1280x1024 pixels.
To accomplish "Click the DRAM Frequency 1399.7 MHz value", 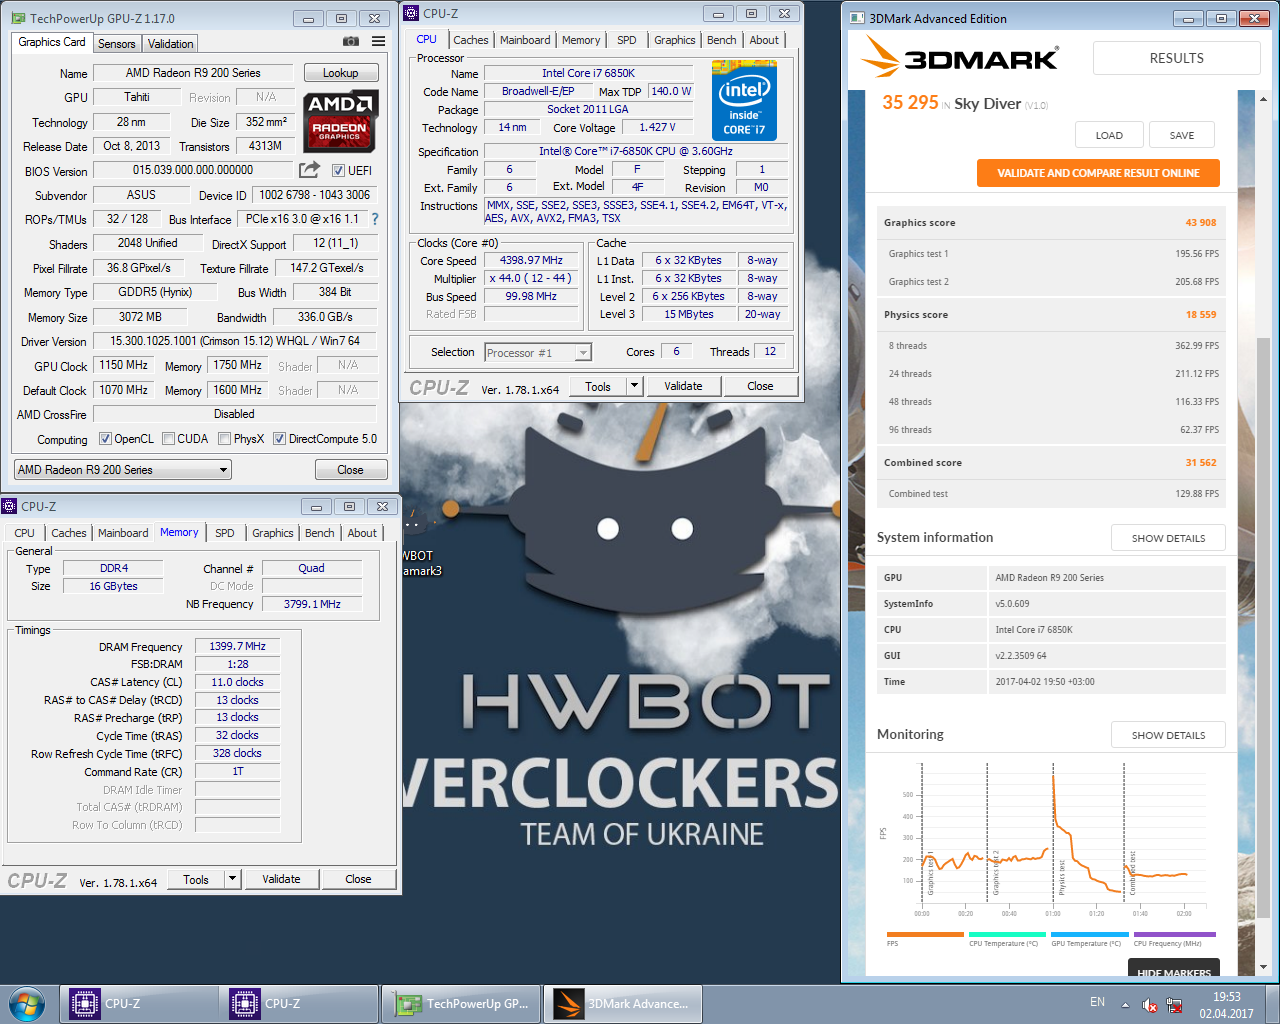I will pyautogui.click(x=237, y=646).
